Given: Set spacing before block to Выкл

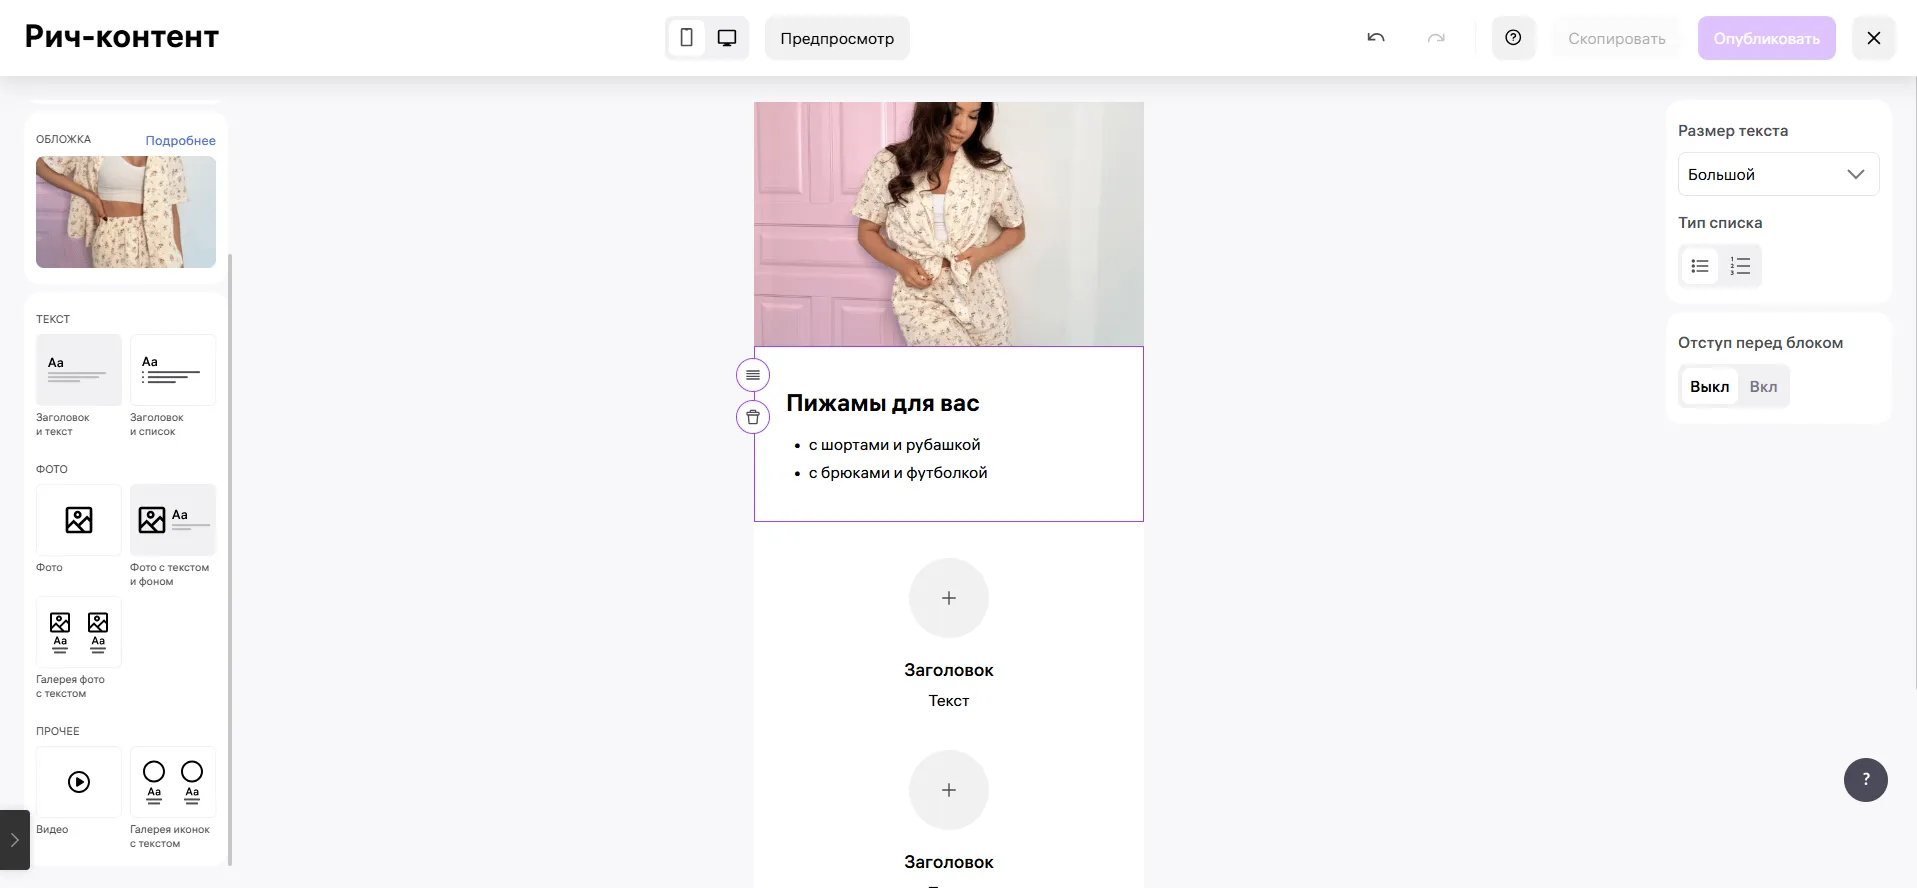Looking at the screenshot, I should tap(1709, 387).
